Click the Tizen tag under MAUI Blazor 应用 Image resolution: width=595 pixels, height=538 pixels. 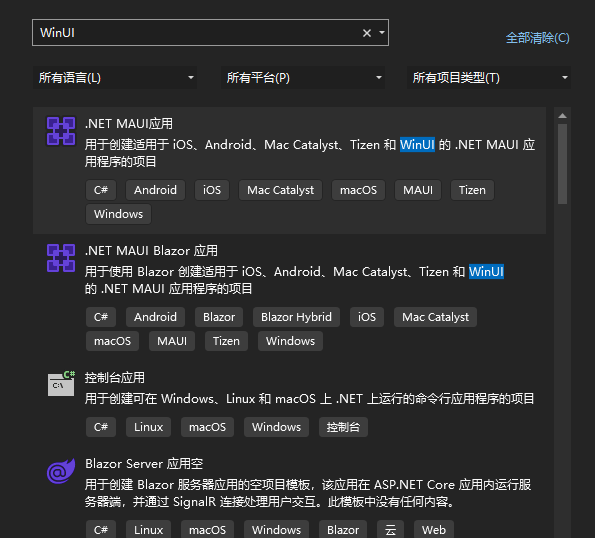click(226, 341)
